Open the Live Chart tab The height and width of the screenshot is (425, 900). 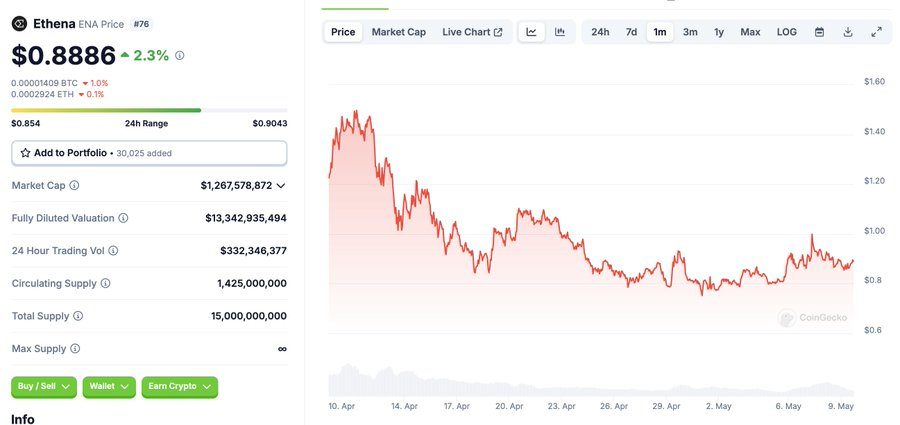point(472,32)
